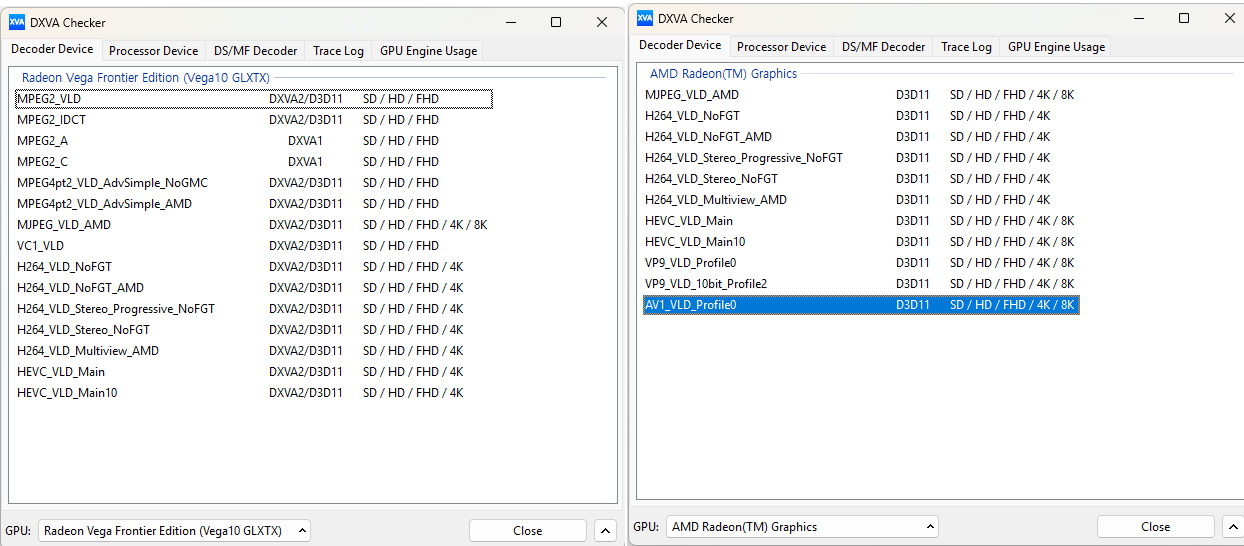Select highlighted AV1_VLD_Profile0 row
The width and height of the screenshot is (1244, 546).
861,305
